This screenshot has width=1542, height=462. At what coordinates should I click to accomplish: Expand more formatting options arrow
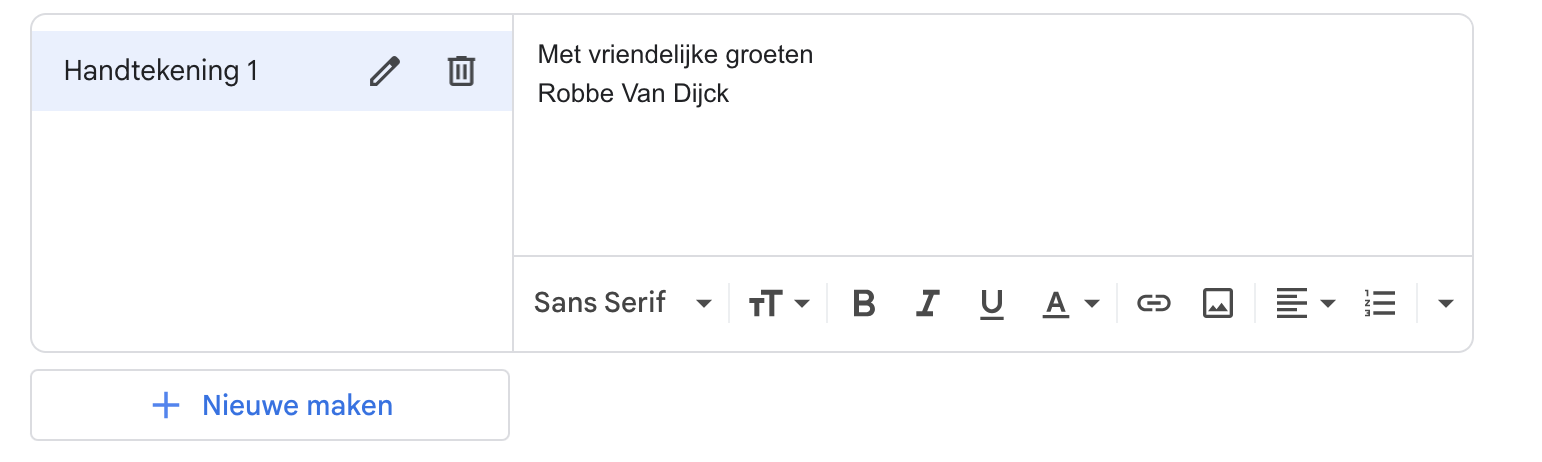(x=1445, y=303)
